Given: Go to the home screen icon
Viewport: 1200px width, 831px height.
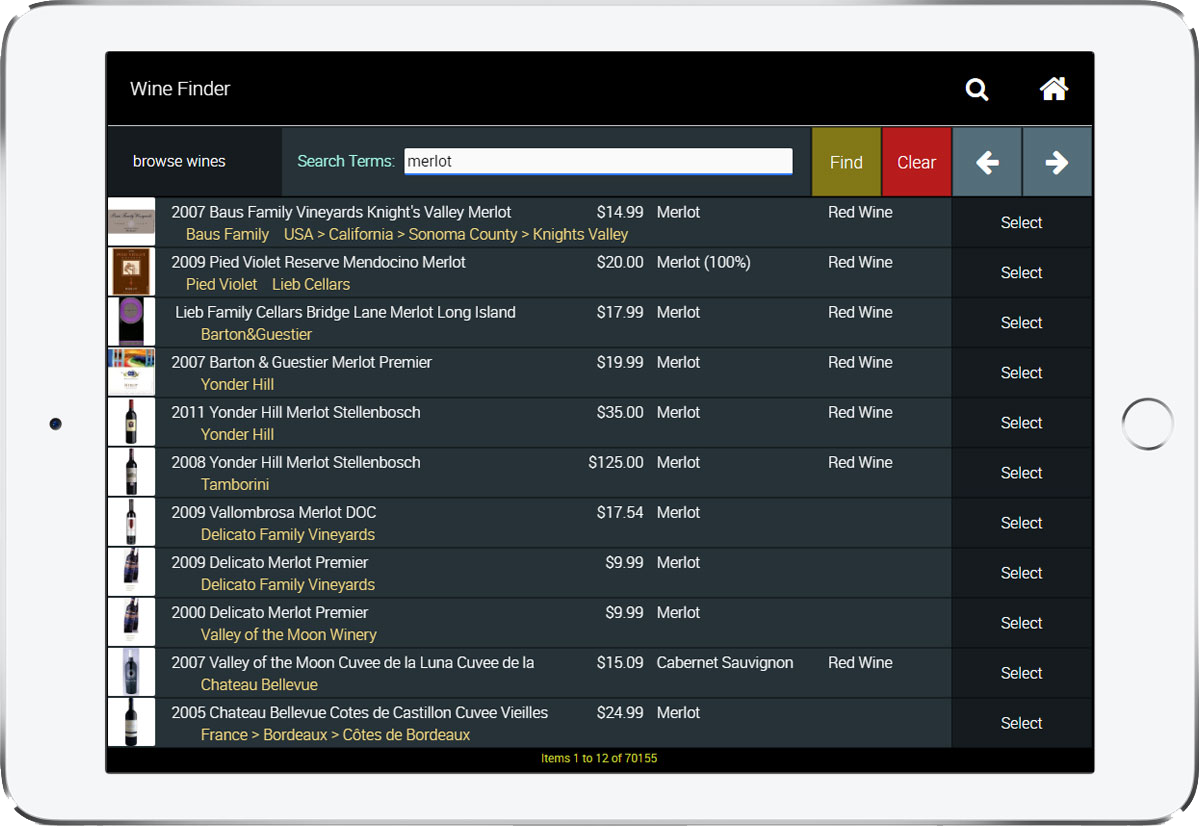Looking at the screenshot, I should pos(1054,89).
